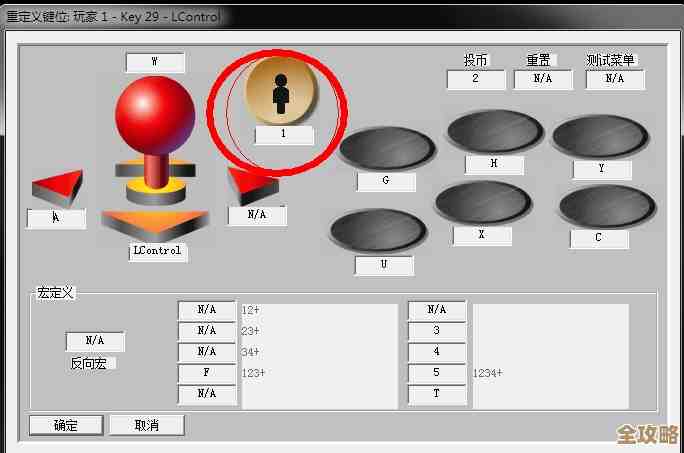684x453 pixels.
Task: Select the 投币 coin key field
Action: click(475, 79)
